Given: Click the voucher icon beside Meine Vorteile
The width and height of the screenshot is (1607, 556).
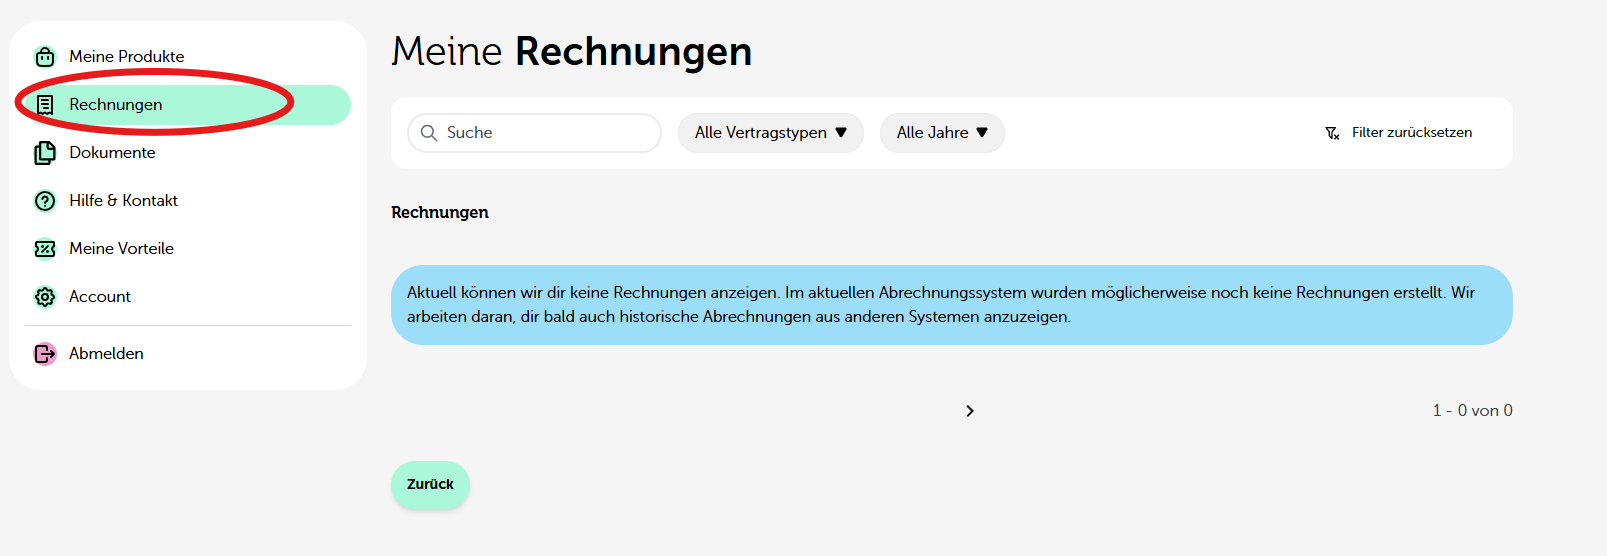Looking at the screenshot, I should coord(45,249).
